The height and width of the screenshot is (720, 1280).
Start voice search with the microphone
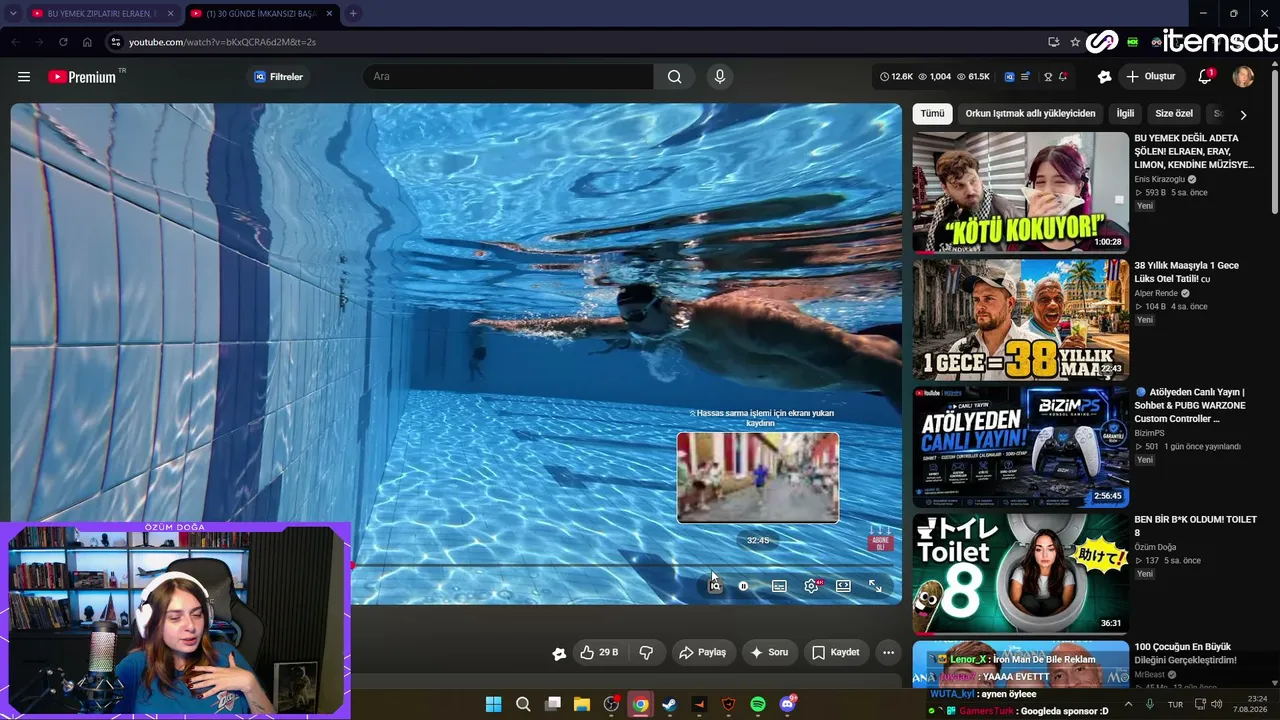click(x=719, y=77)
